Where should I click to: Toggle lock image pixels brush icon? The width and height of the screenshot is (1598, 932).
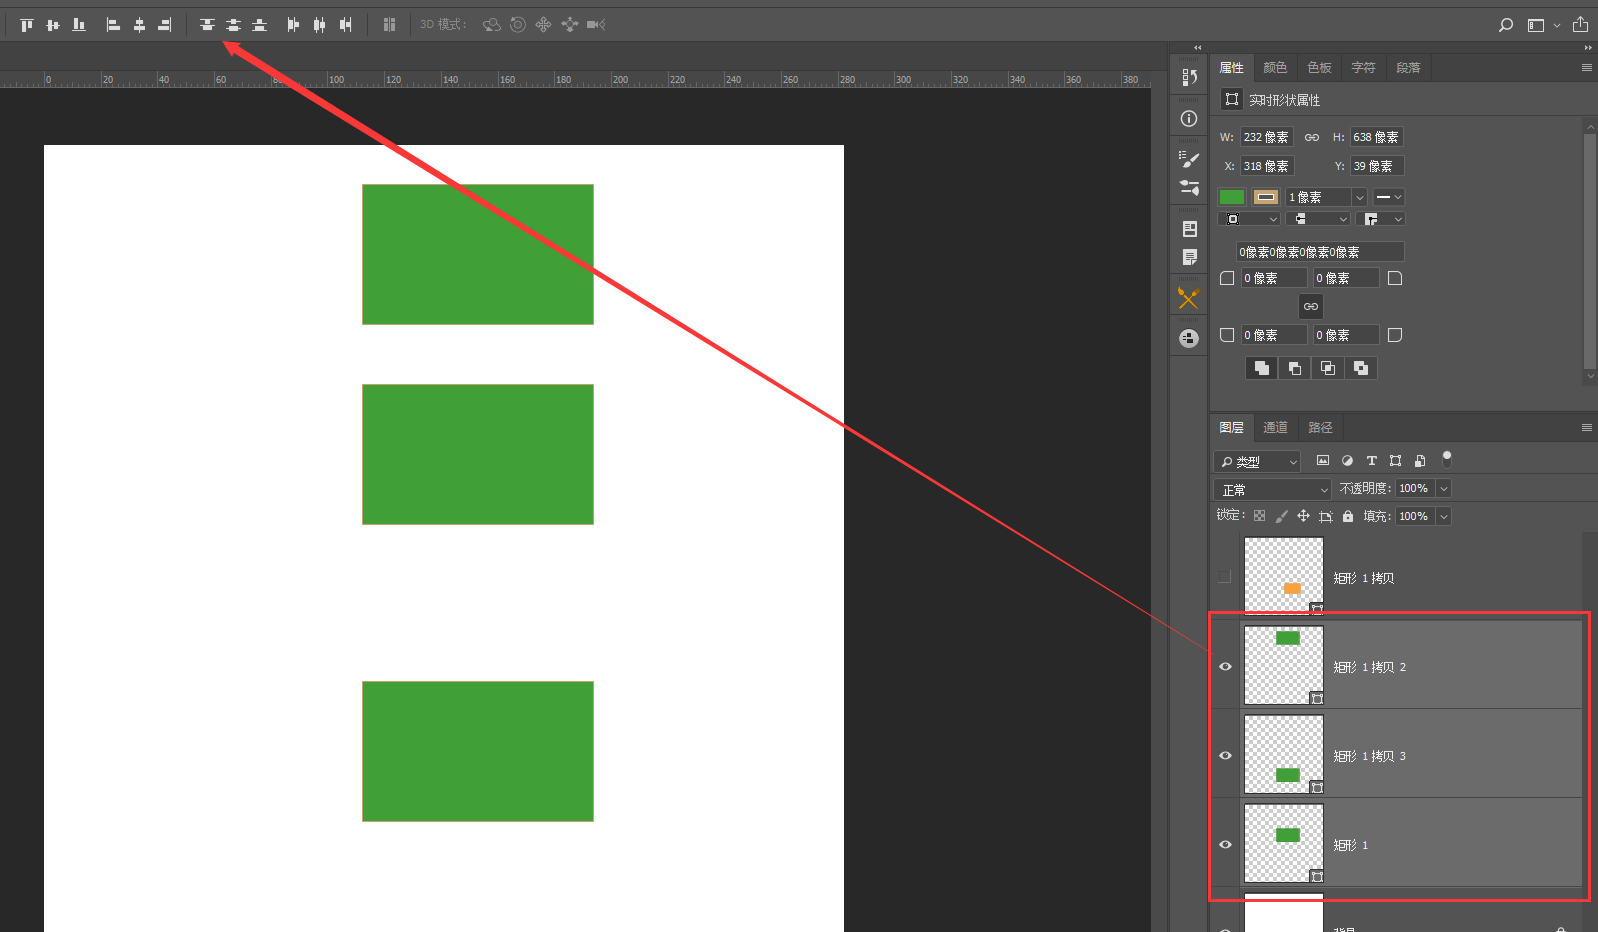click(x=1281, y=516)
